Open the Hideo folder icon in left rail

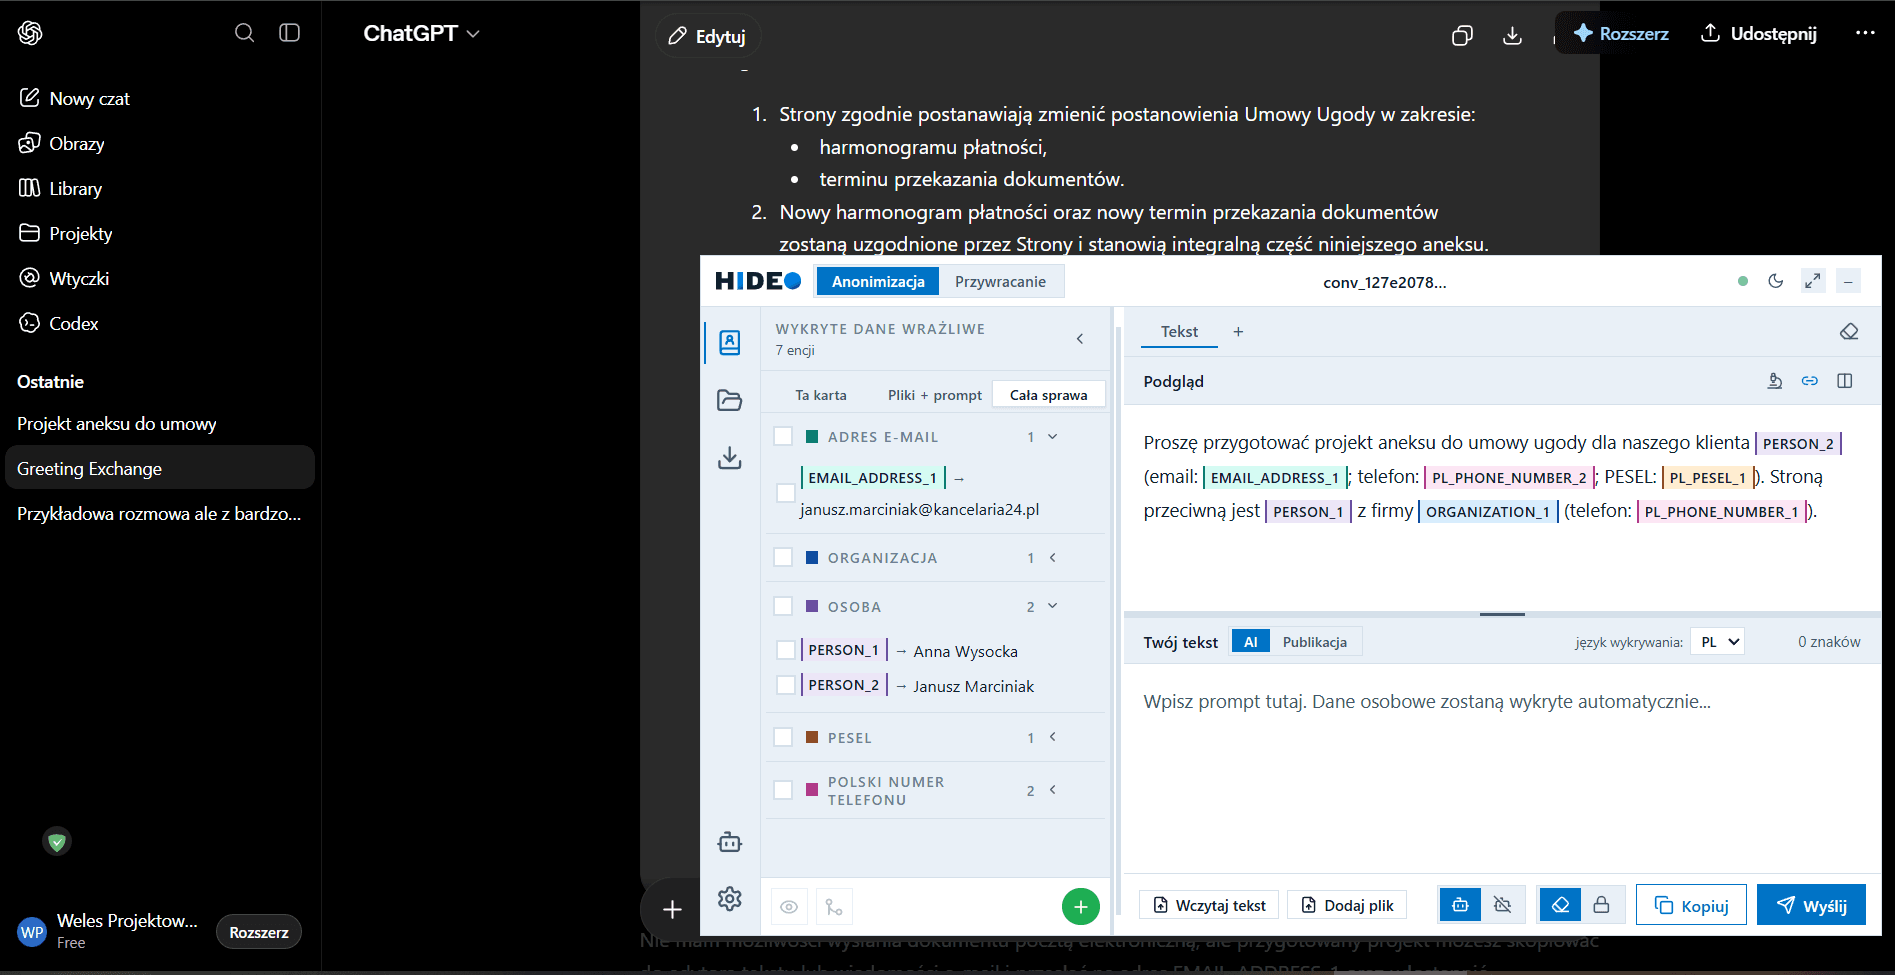[730, 400]
